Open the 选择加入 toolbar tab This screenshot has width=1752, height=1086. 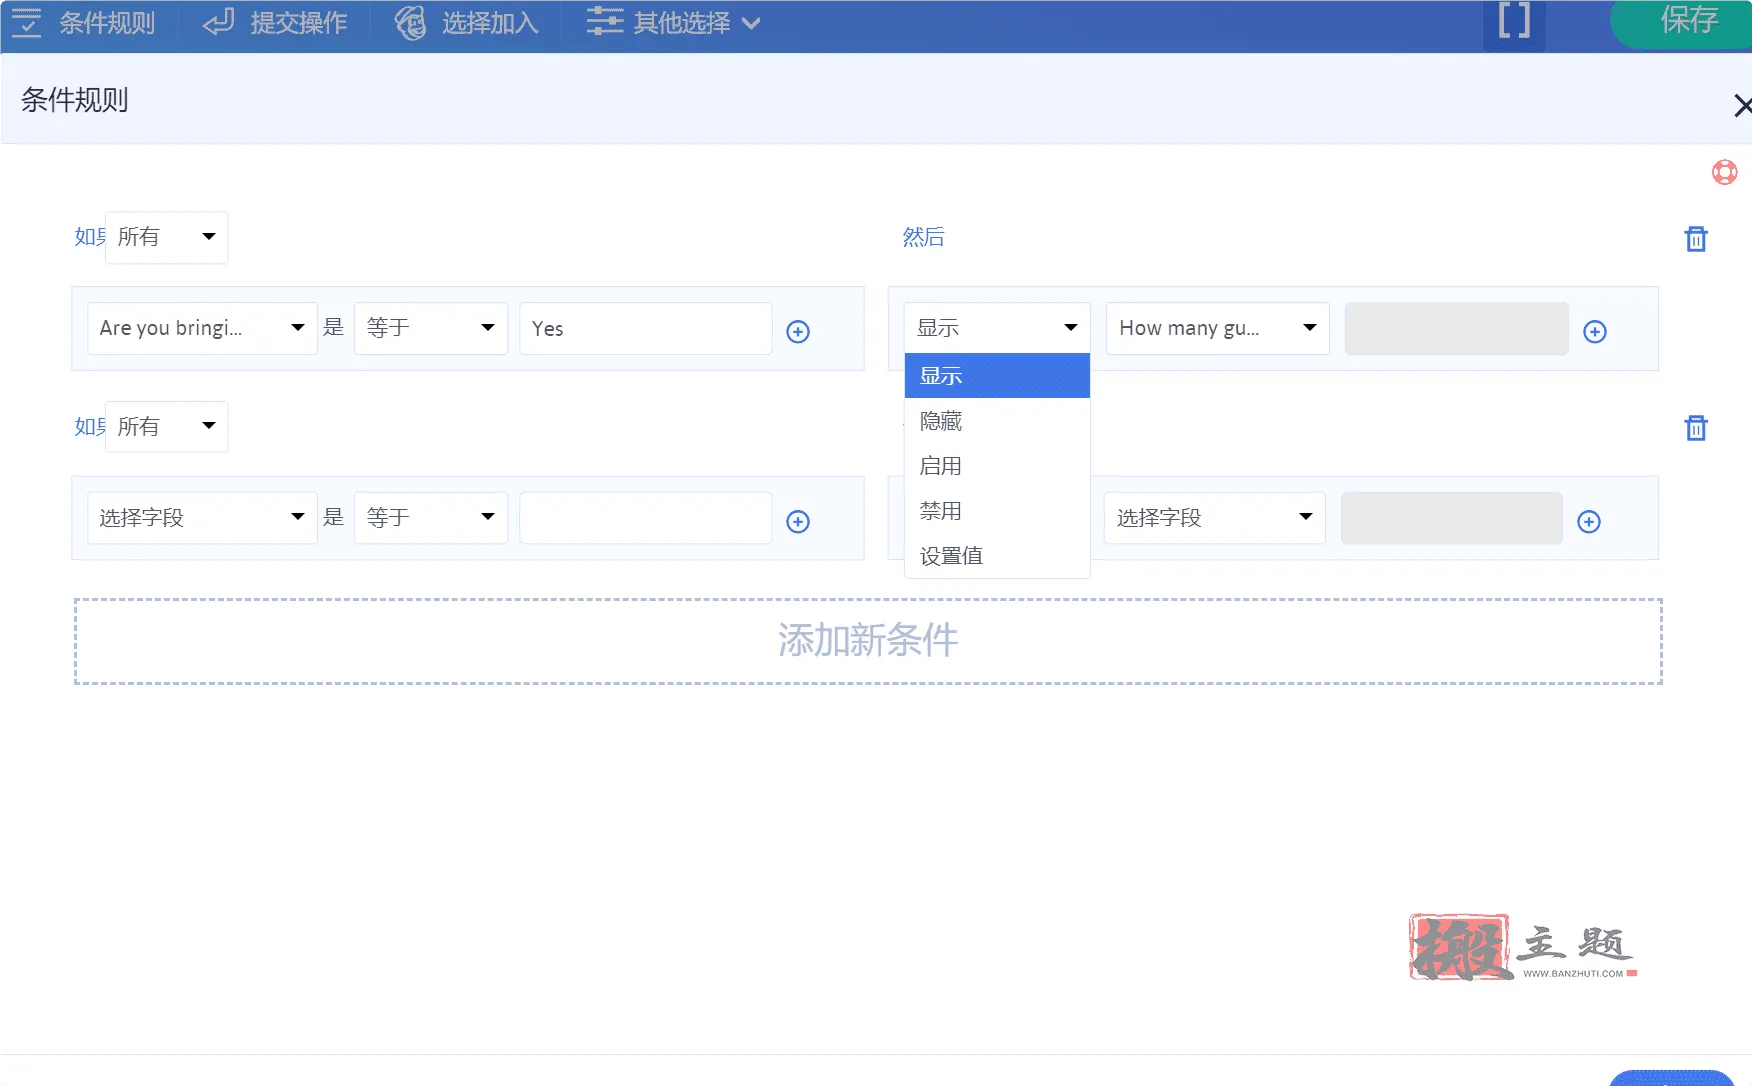tap(466, 23)
